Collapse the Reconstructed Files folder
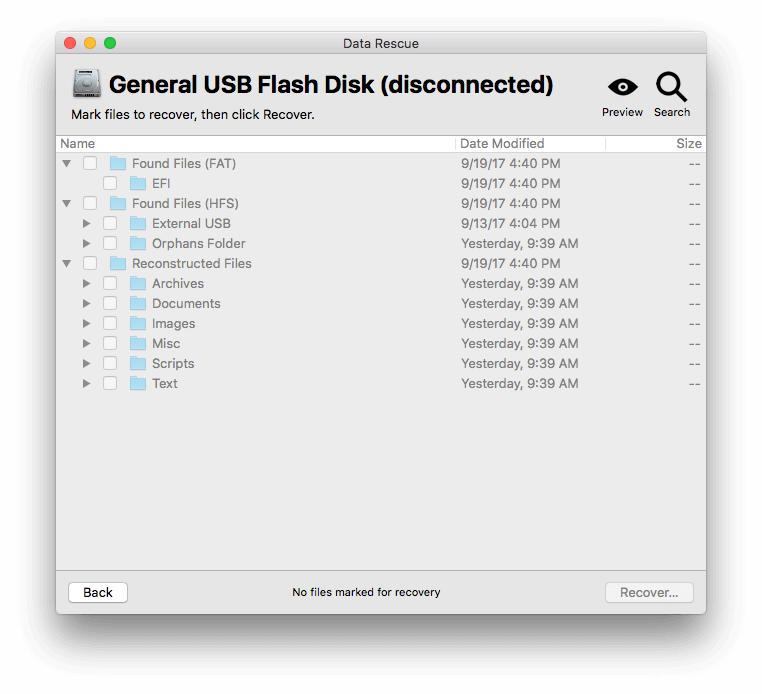 67,263
